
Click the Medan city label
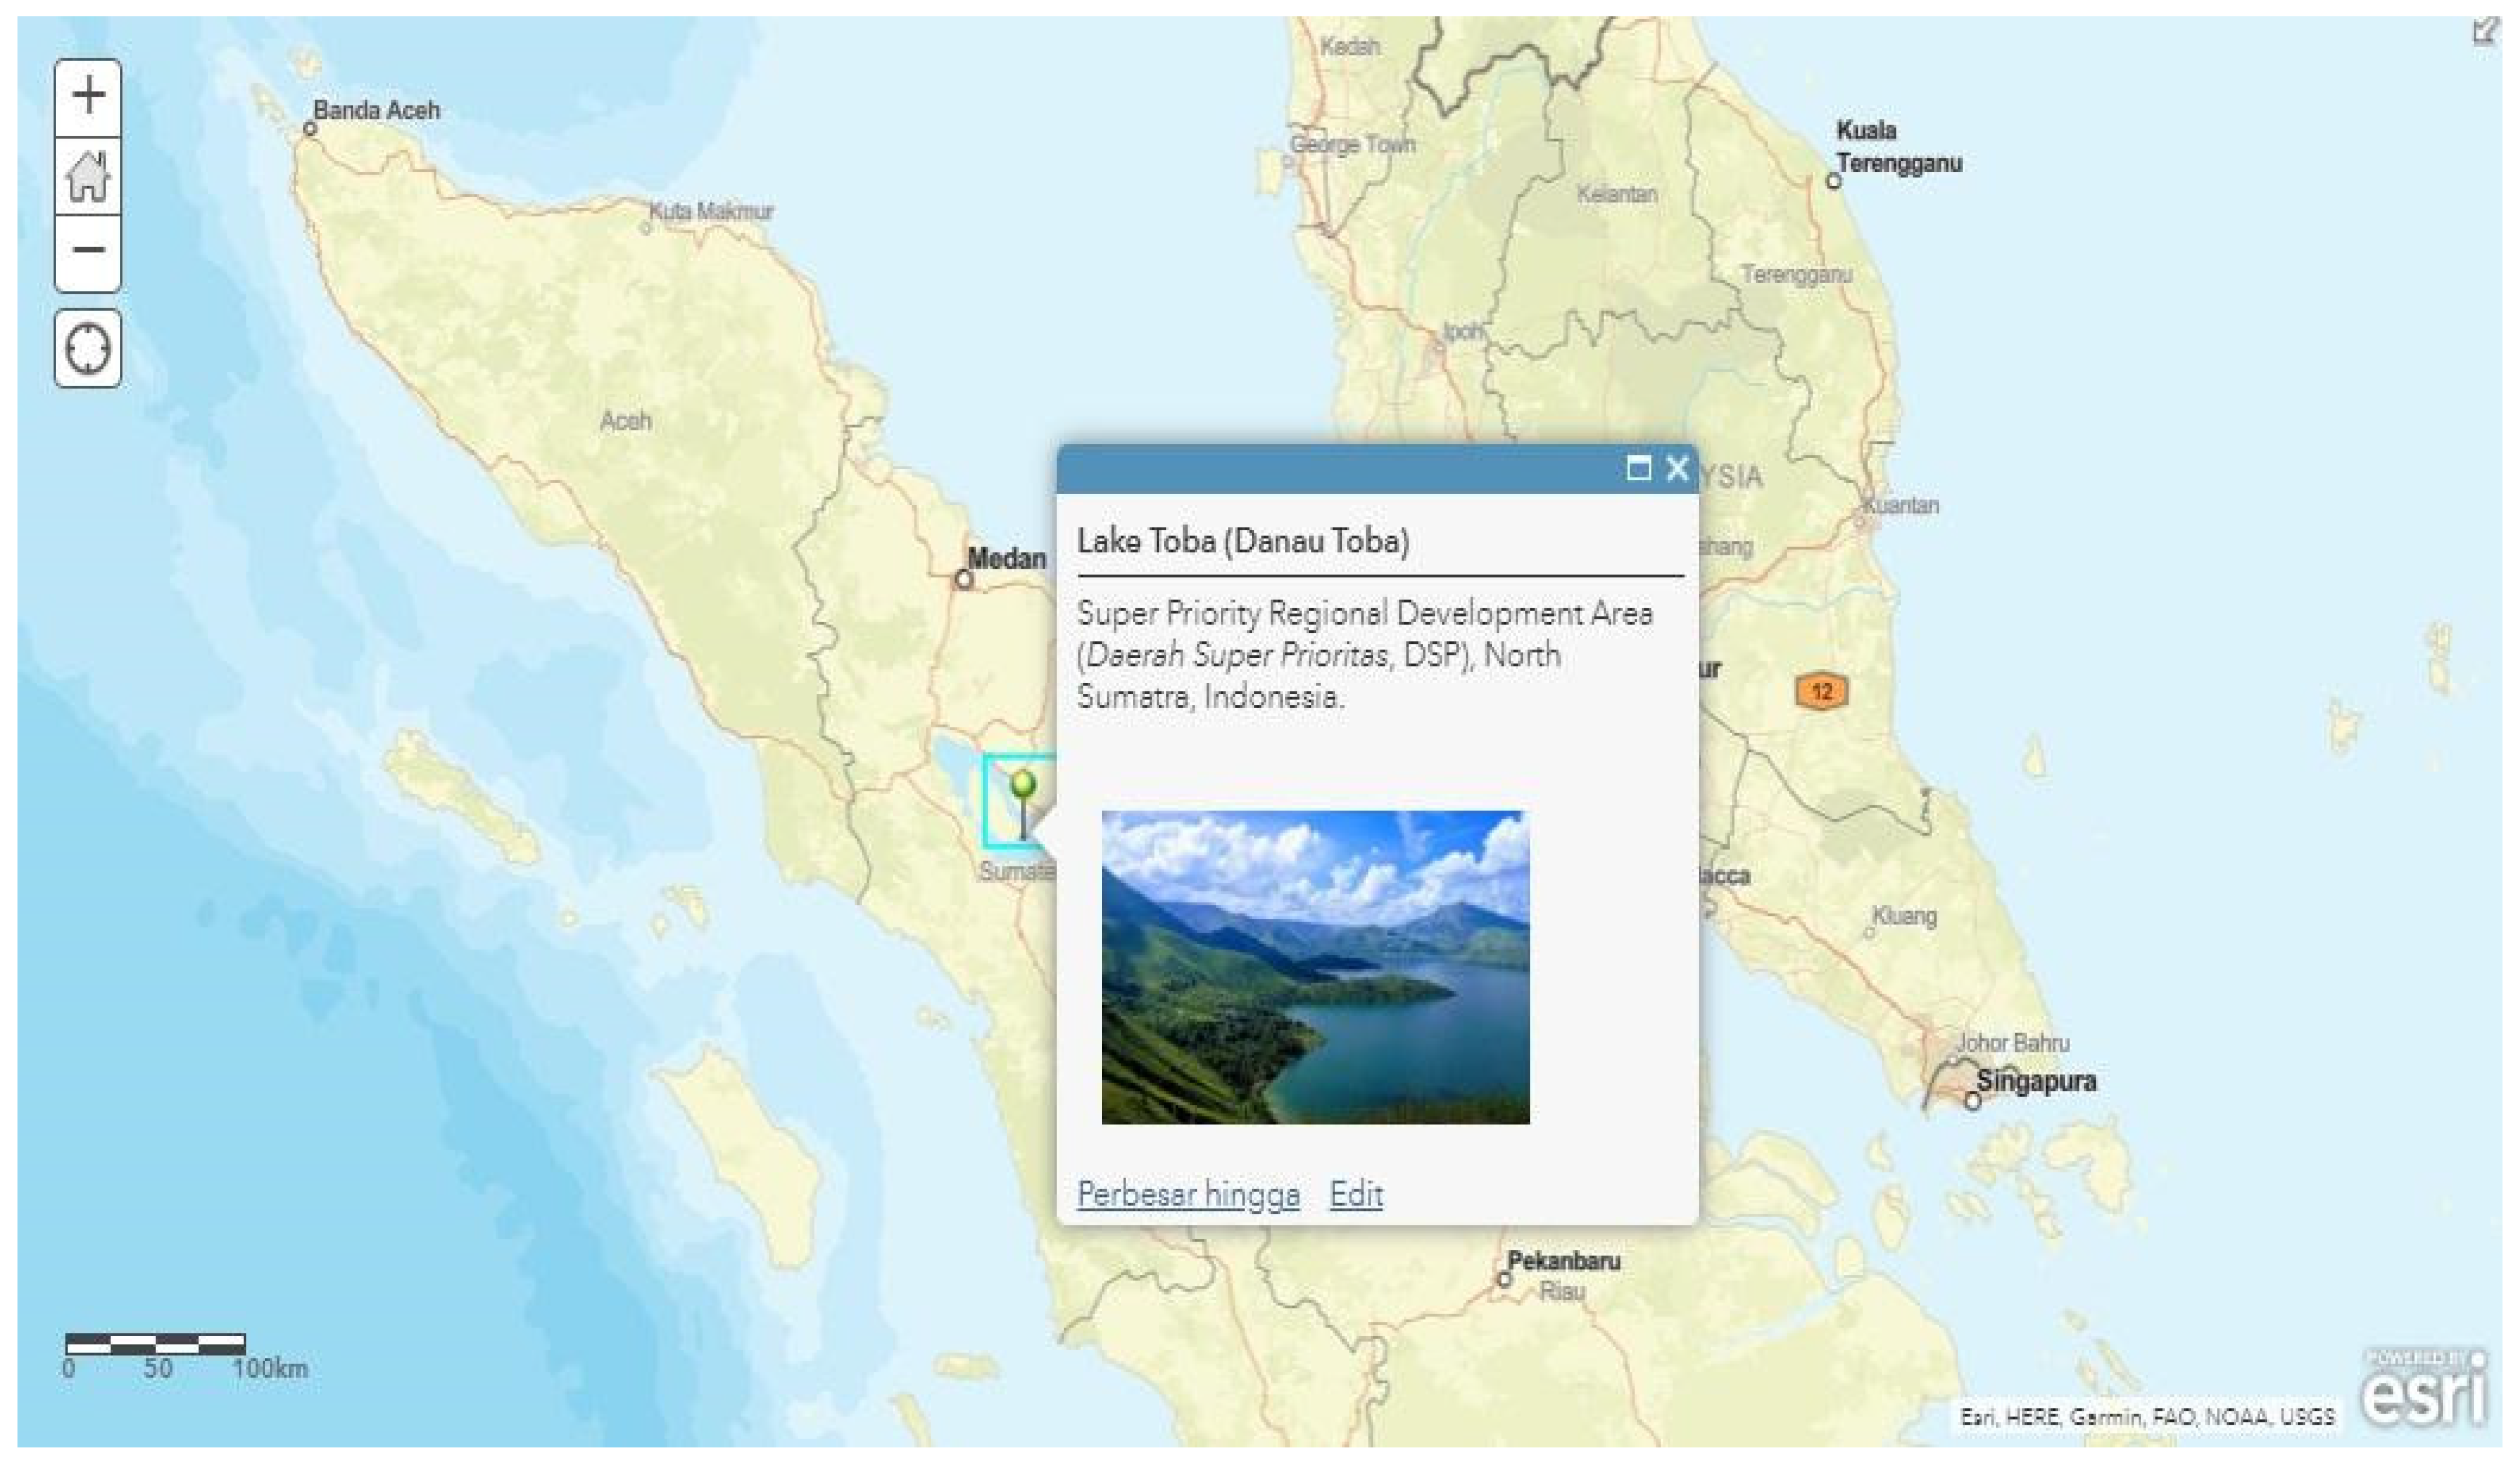tap(1006, 559)
